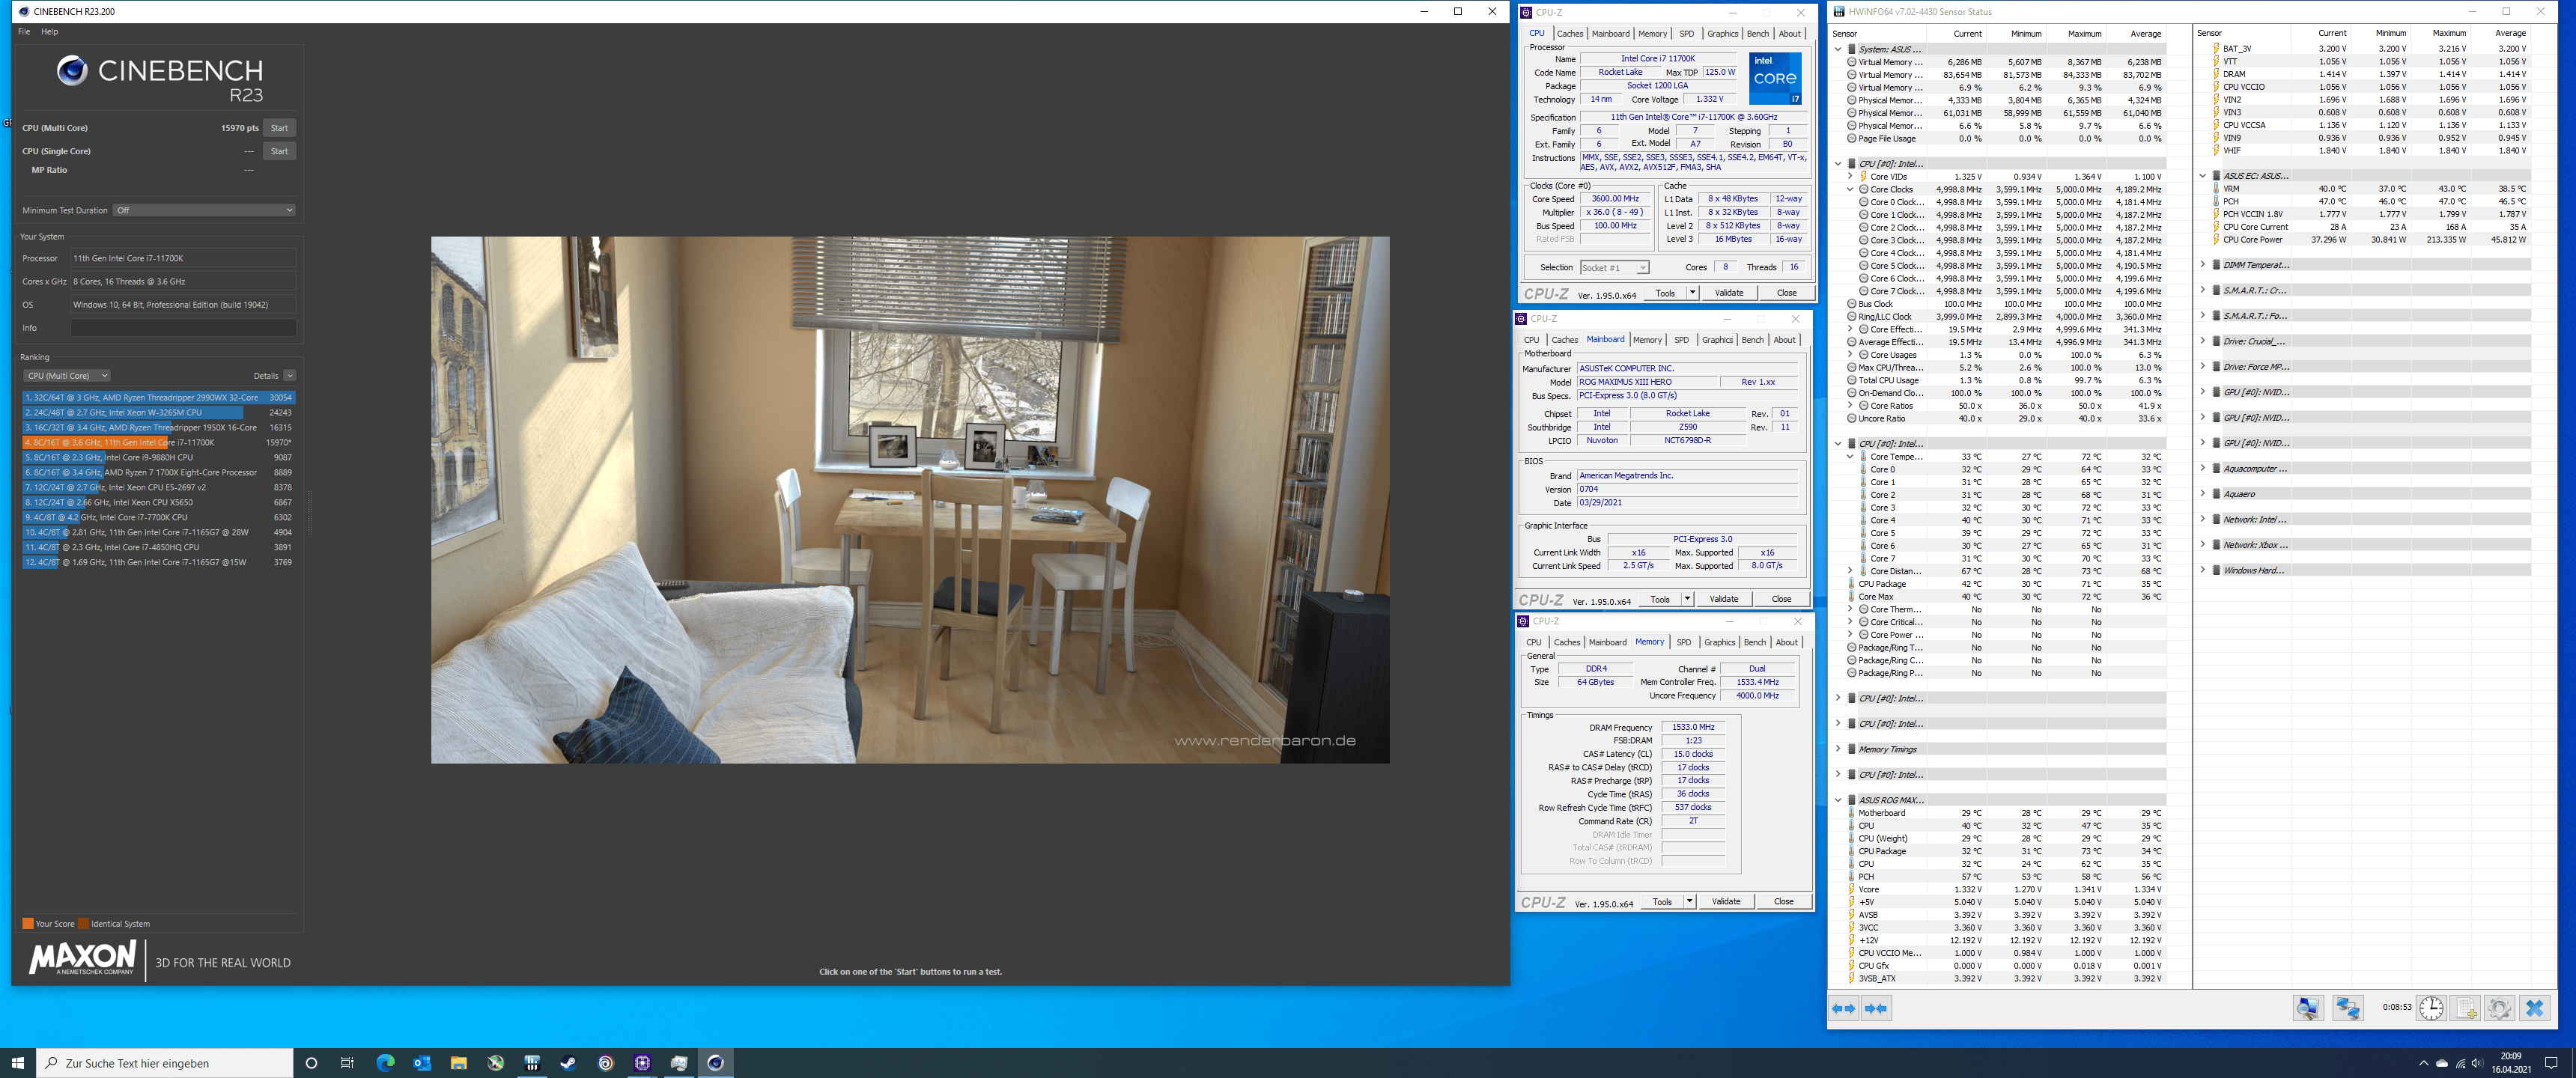Screen dimensions: 2576x1078
Task: Open File Explorer from taskbar
Action: pyautogui.click(x=459, y=1063)
